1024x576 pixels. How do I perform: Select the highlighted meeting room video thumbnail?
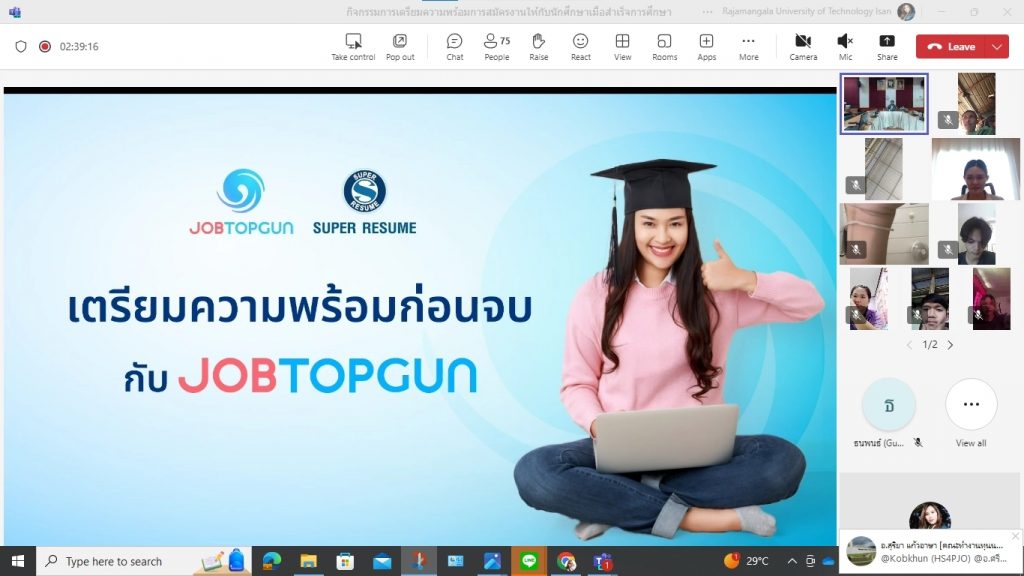tap(884, 103)
